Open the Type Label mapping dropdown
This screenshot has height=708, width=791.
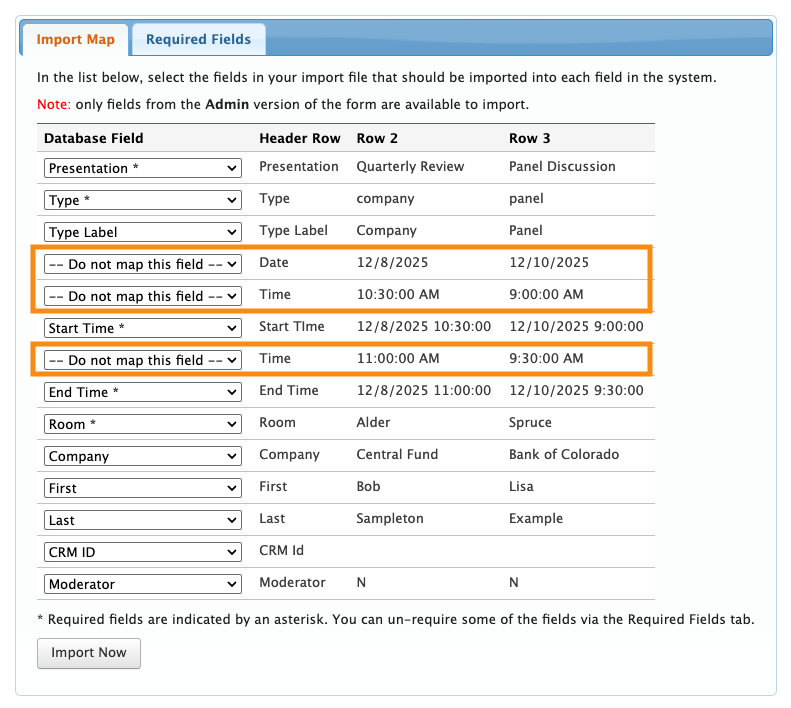pos(142,232)
